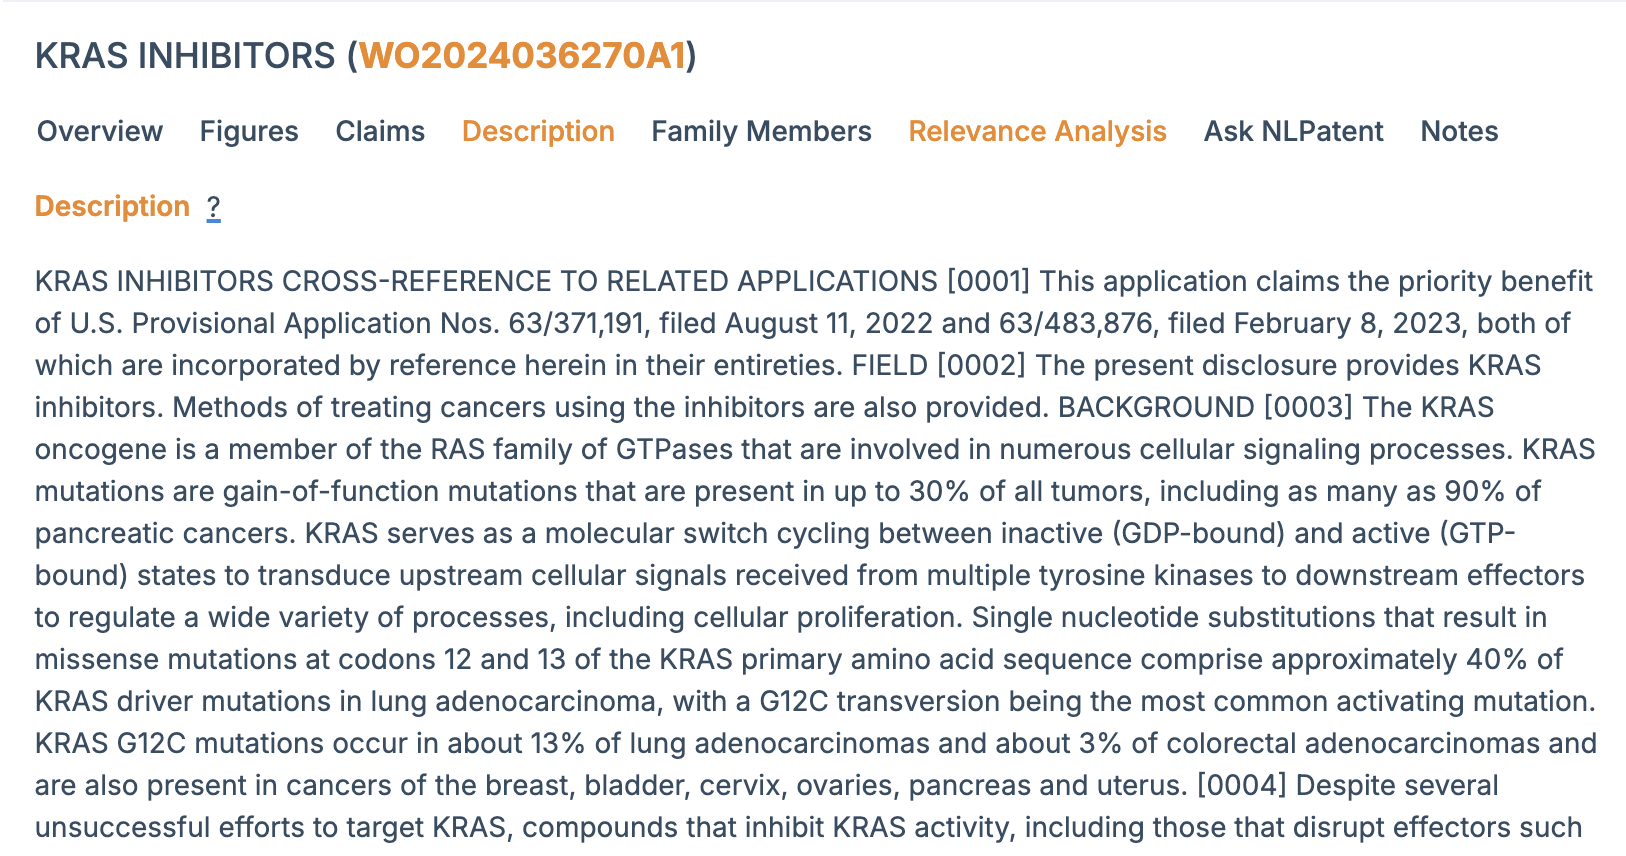Open the Relevance Analysis tab
1626x856 pixels.
(1037, 131)
